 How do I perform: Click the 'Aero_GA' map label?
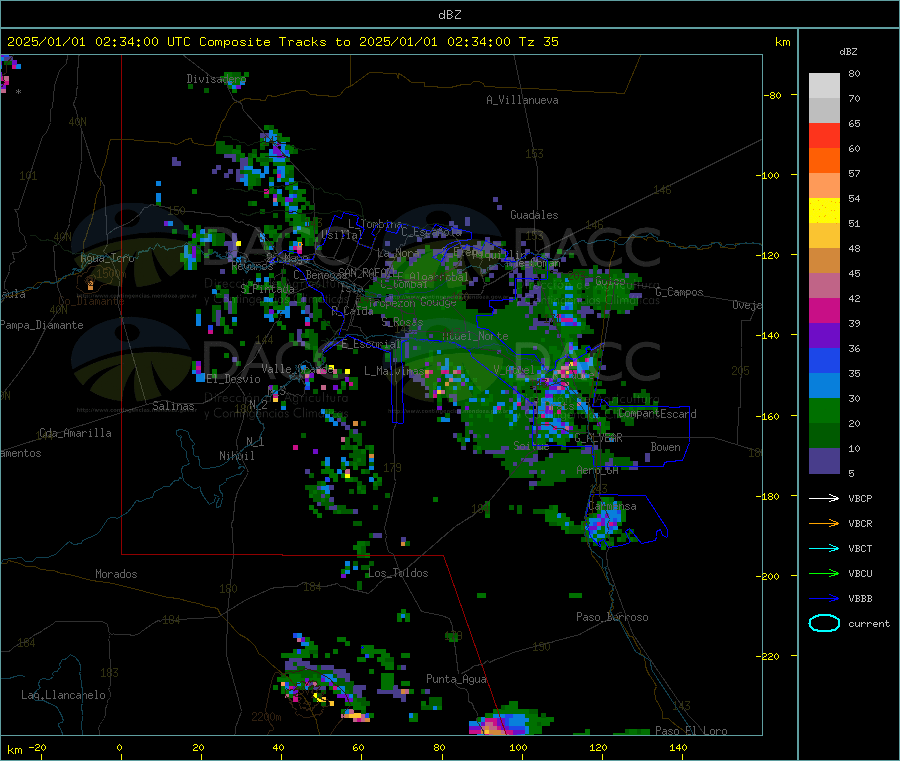[598, 470]
